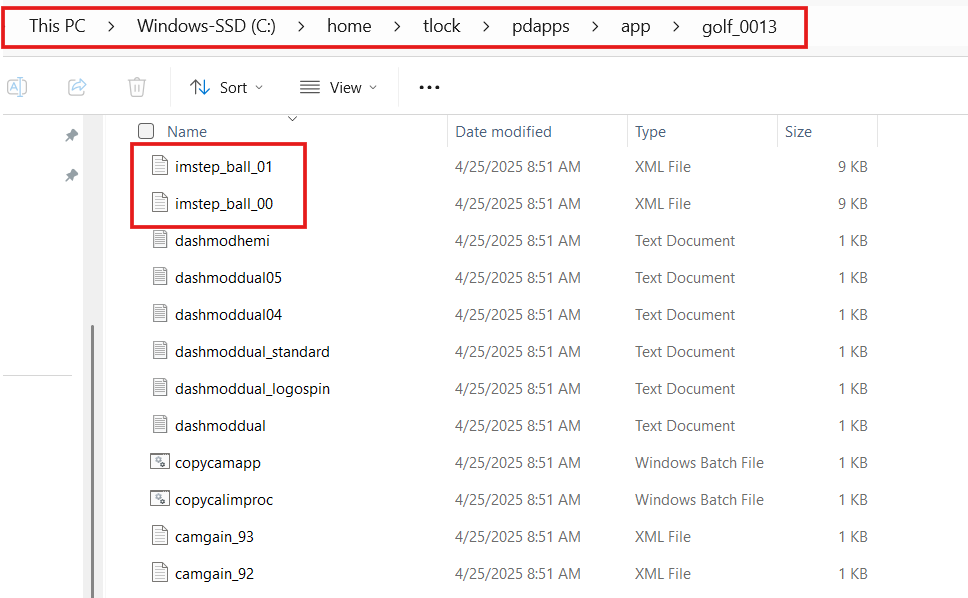Click the lower pin icon in sidebar

click(x=72, y=175)
